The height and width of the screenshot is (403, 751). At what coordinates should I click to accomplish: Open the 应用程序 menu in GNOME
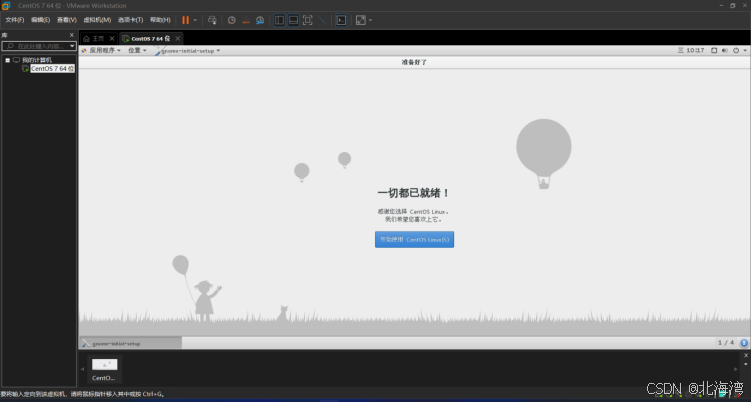[x=102, y=50]
